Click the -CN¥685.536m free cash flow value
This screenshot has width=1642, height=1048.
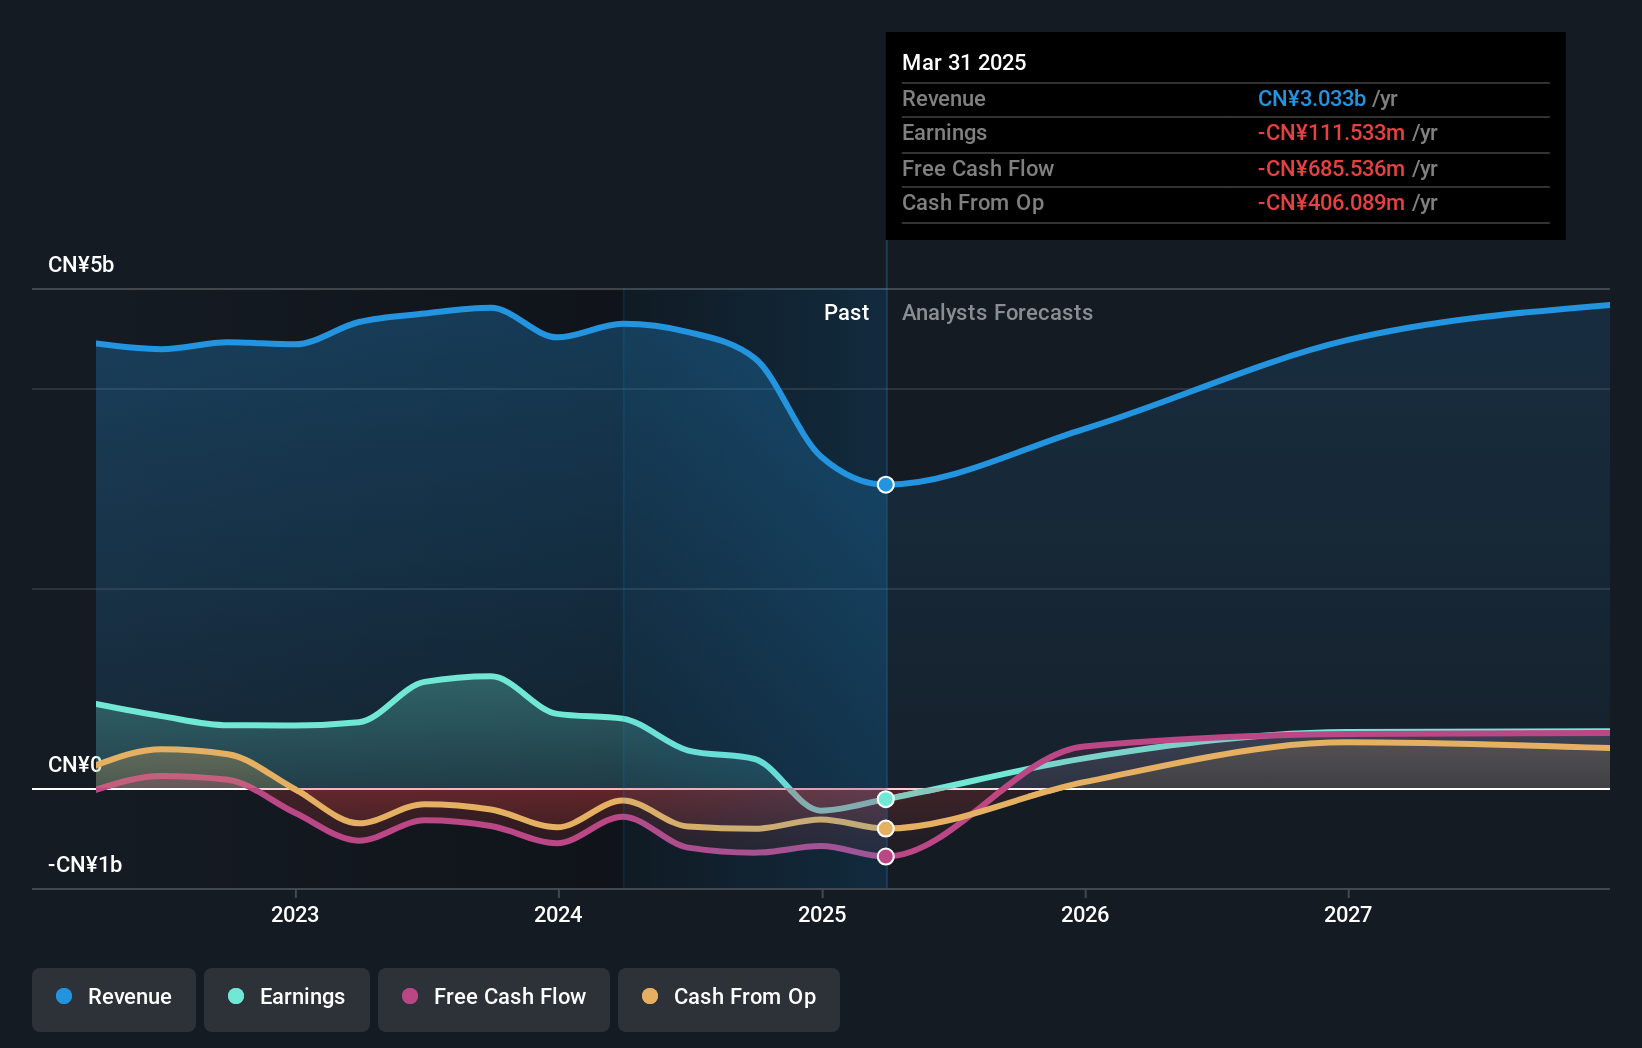tap(1331, 169)
